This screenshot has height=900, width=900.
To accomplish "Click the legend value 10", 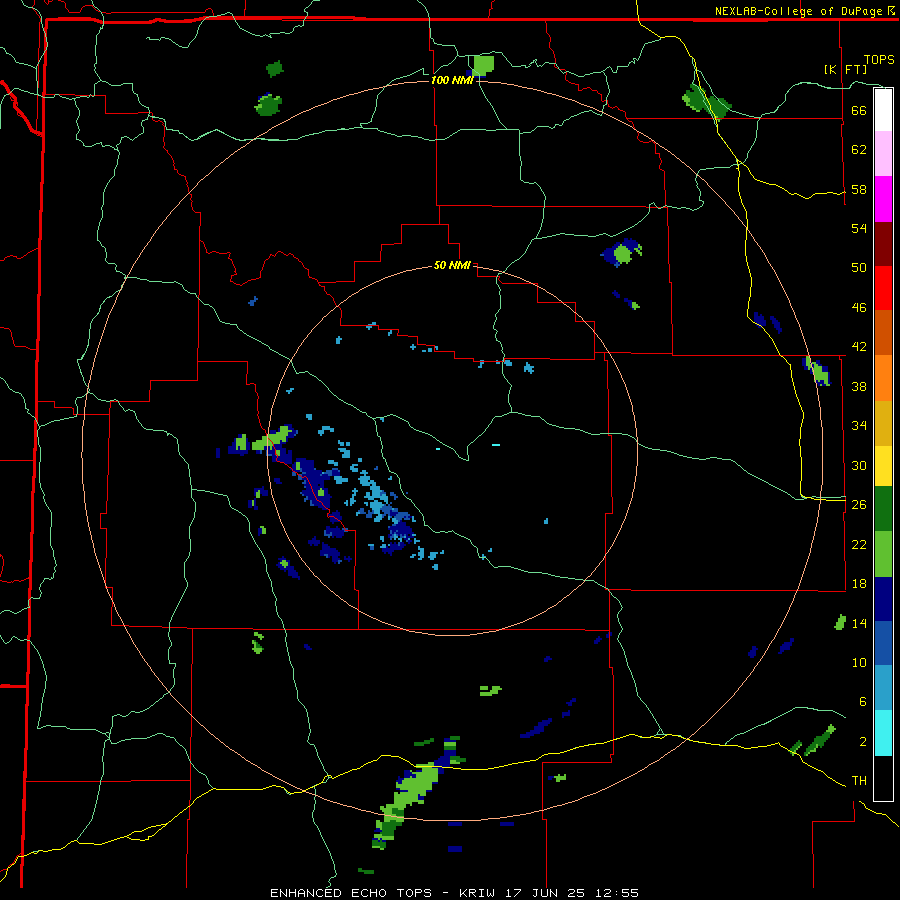I will tap(859, 662).
